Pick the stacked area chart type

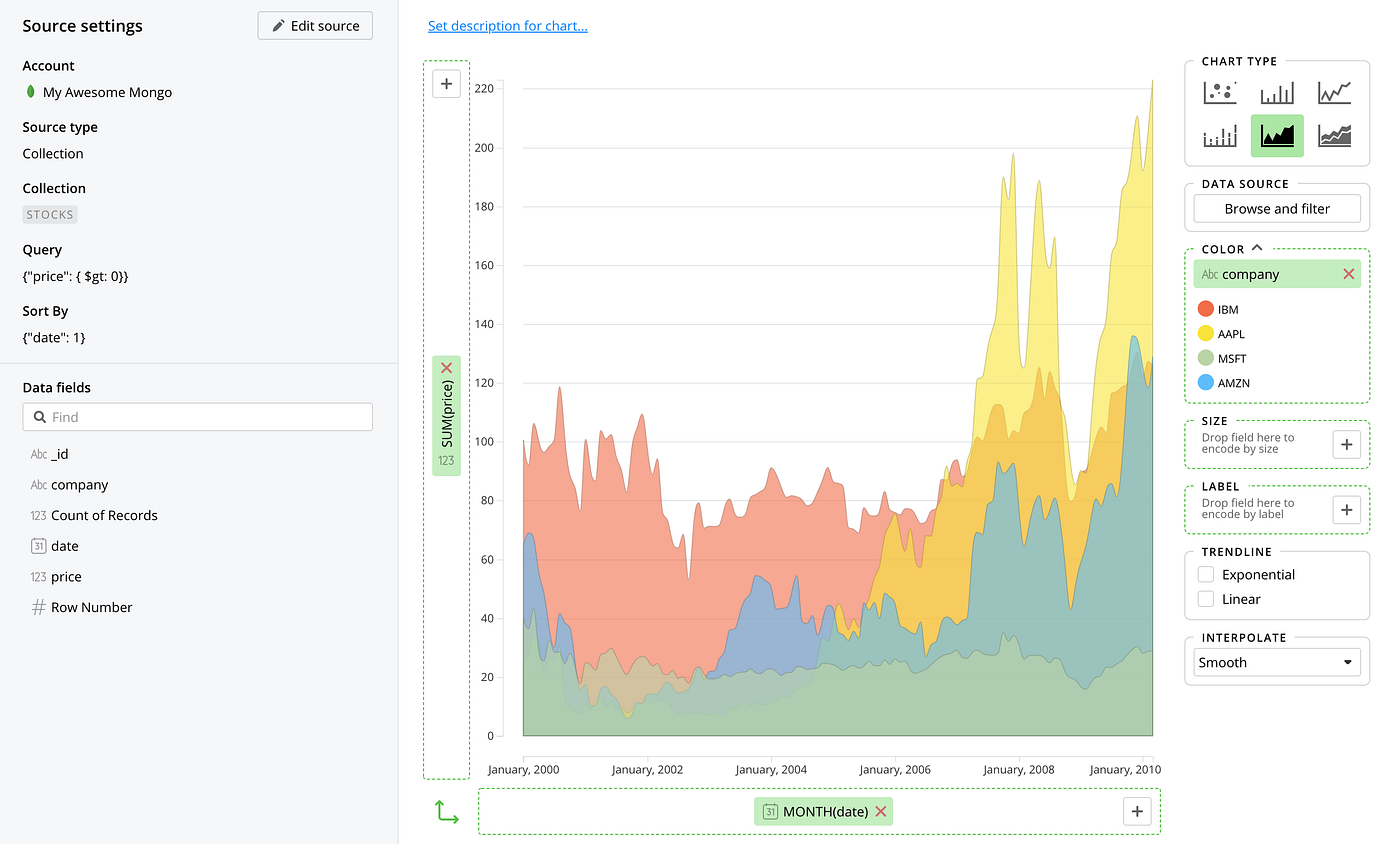(x=1334, y=135)
